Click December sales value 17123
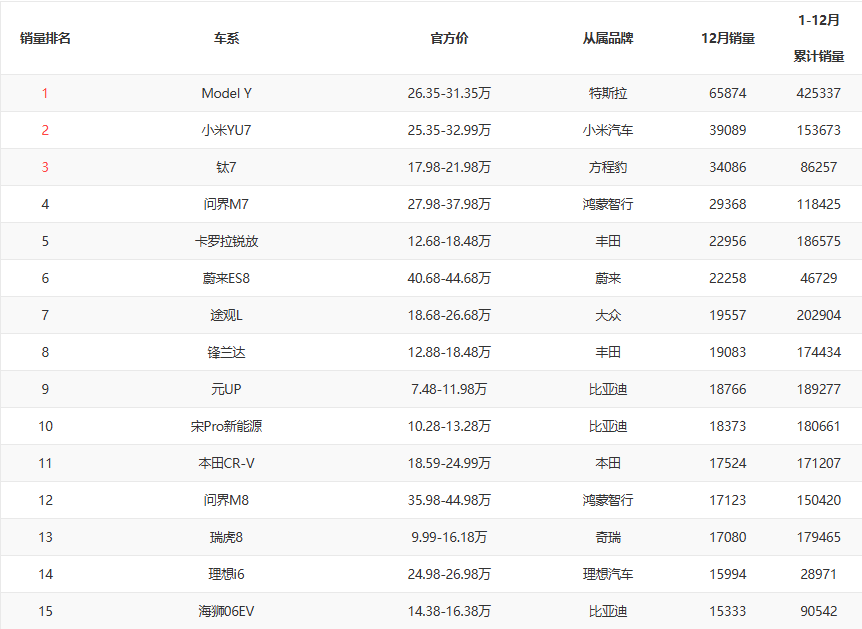Image resolution: width=862 pixels, height=629 pixels. pyautogui.click(x=728, y=500)
